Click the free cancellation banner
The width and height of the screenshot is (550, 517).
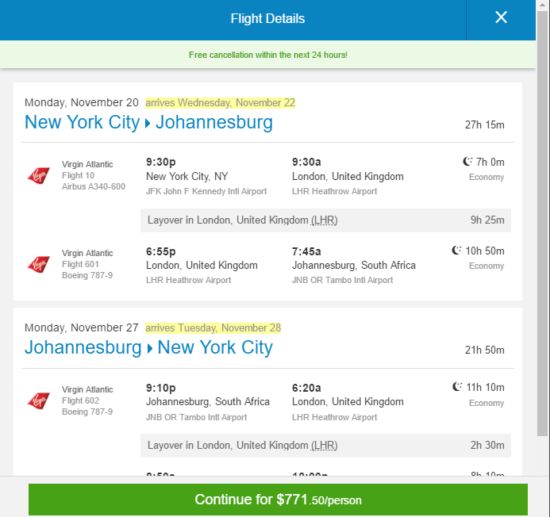tap(268, 55)
